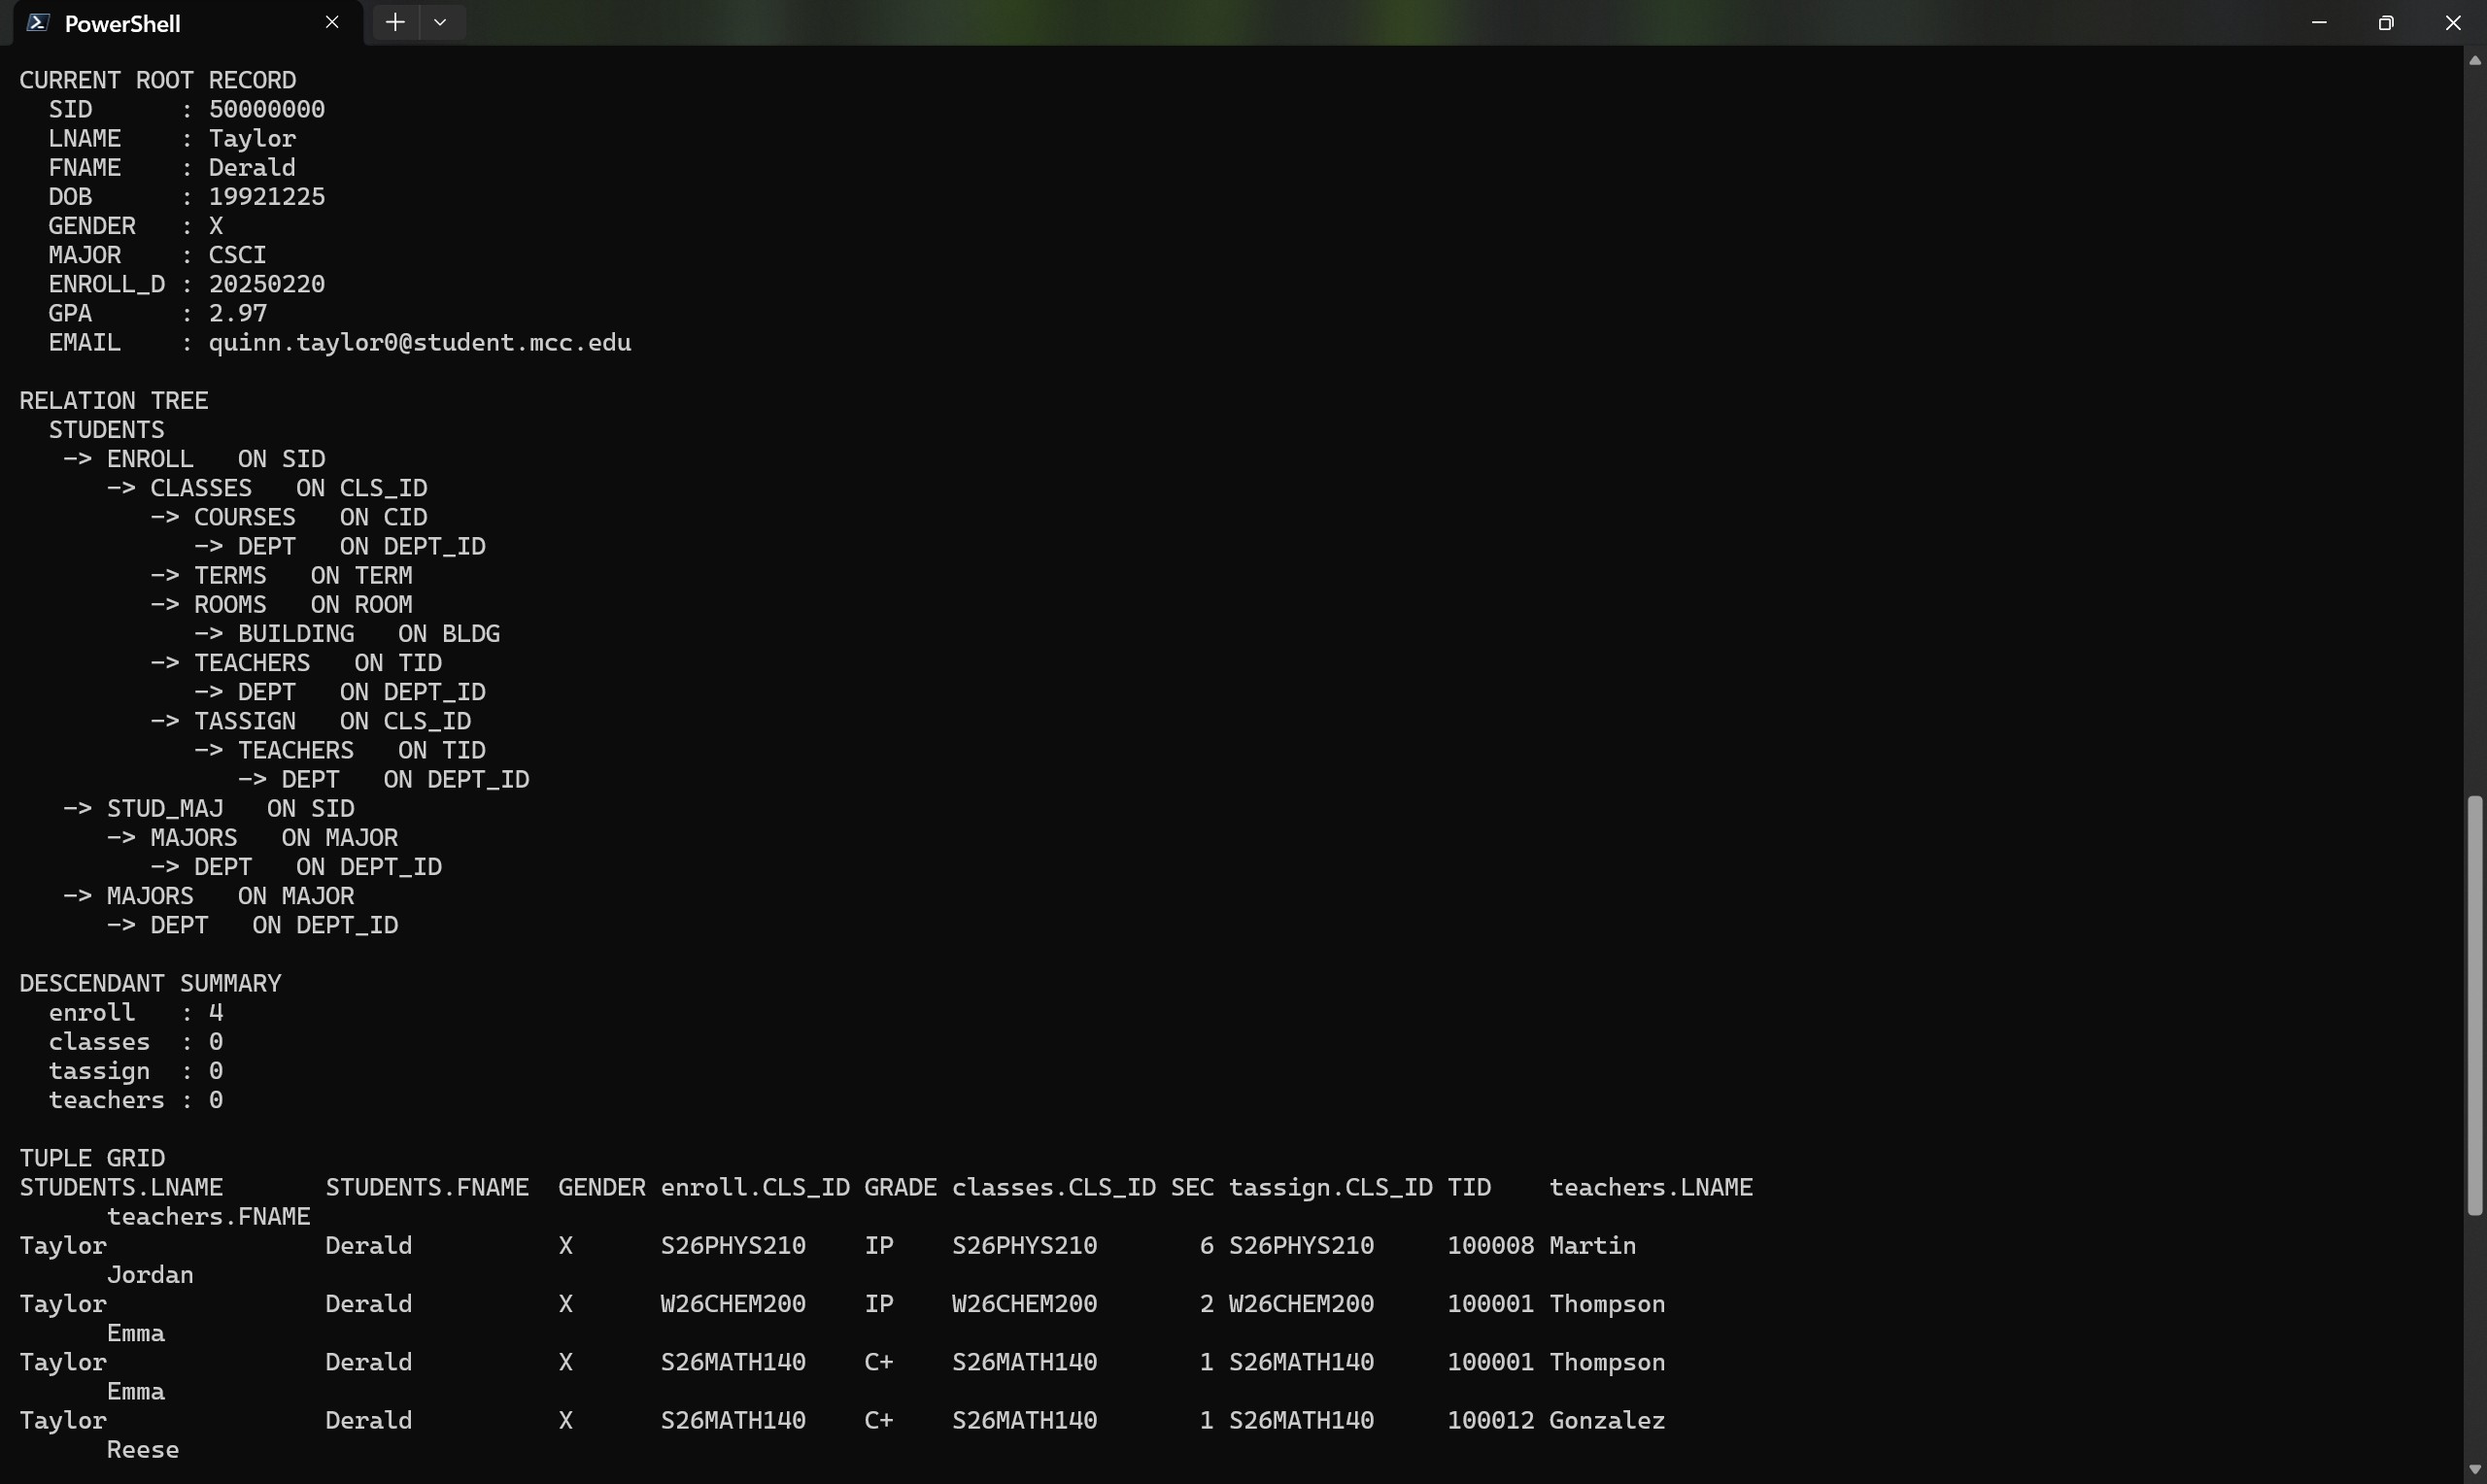Click the LNAME value Taylor in root record
2487x1484 pixels.
click(x=252, y=138)
